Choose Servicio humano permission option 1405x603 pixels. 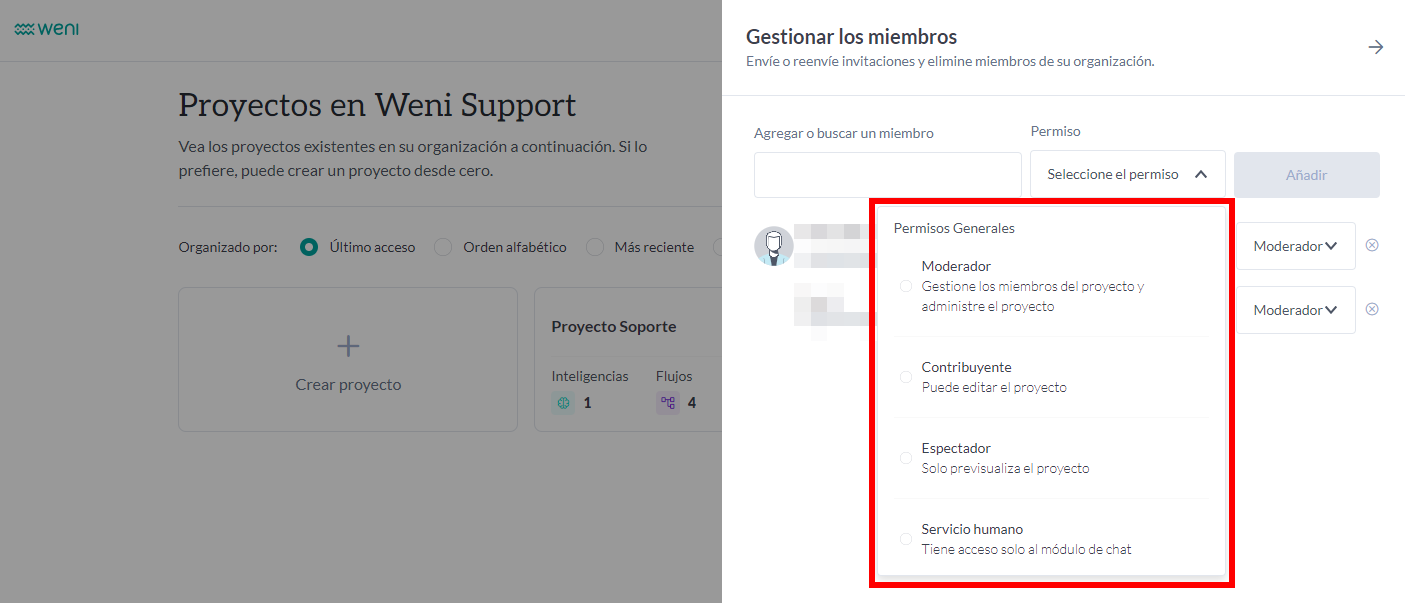tap(906, 539)
